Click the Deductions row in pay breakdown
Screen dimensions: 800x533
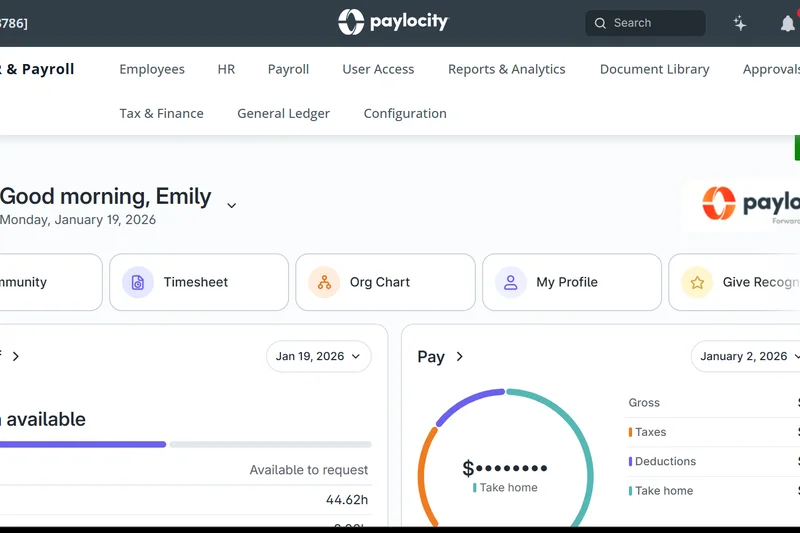[713, 461]
